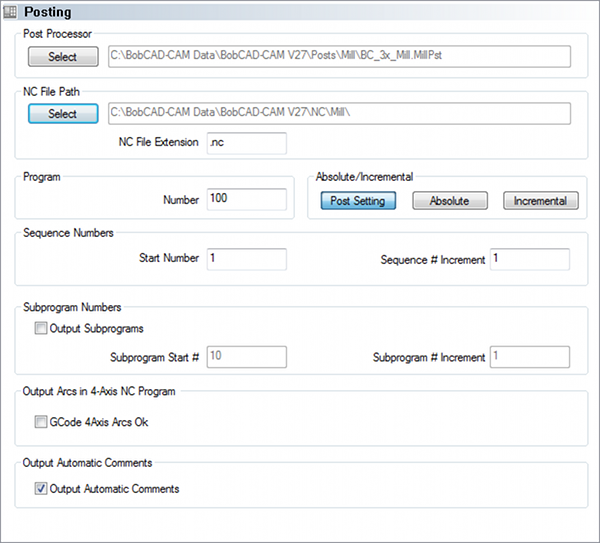
Task: Click the Program Number field
Action: 246,199
